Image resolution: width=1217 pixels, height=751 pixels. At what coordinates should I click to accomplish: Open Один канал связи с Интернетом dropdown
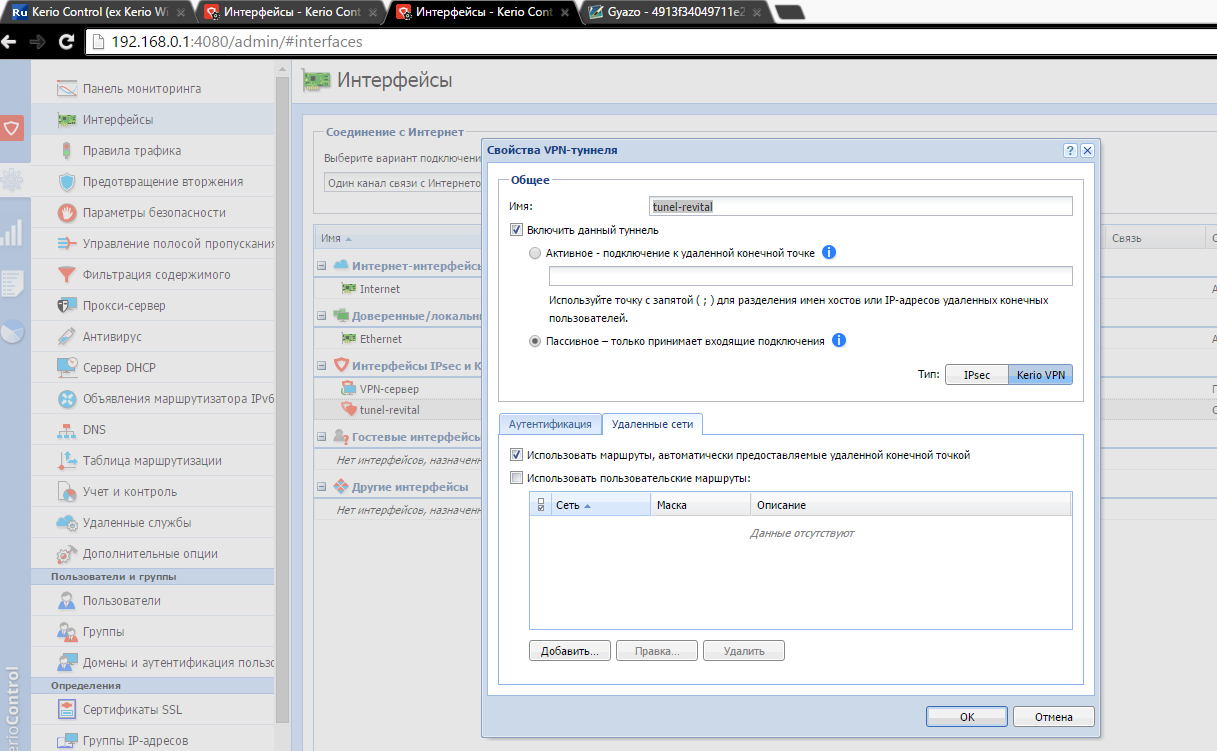click(403, 183)
